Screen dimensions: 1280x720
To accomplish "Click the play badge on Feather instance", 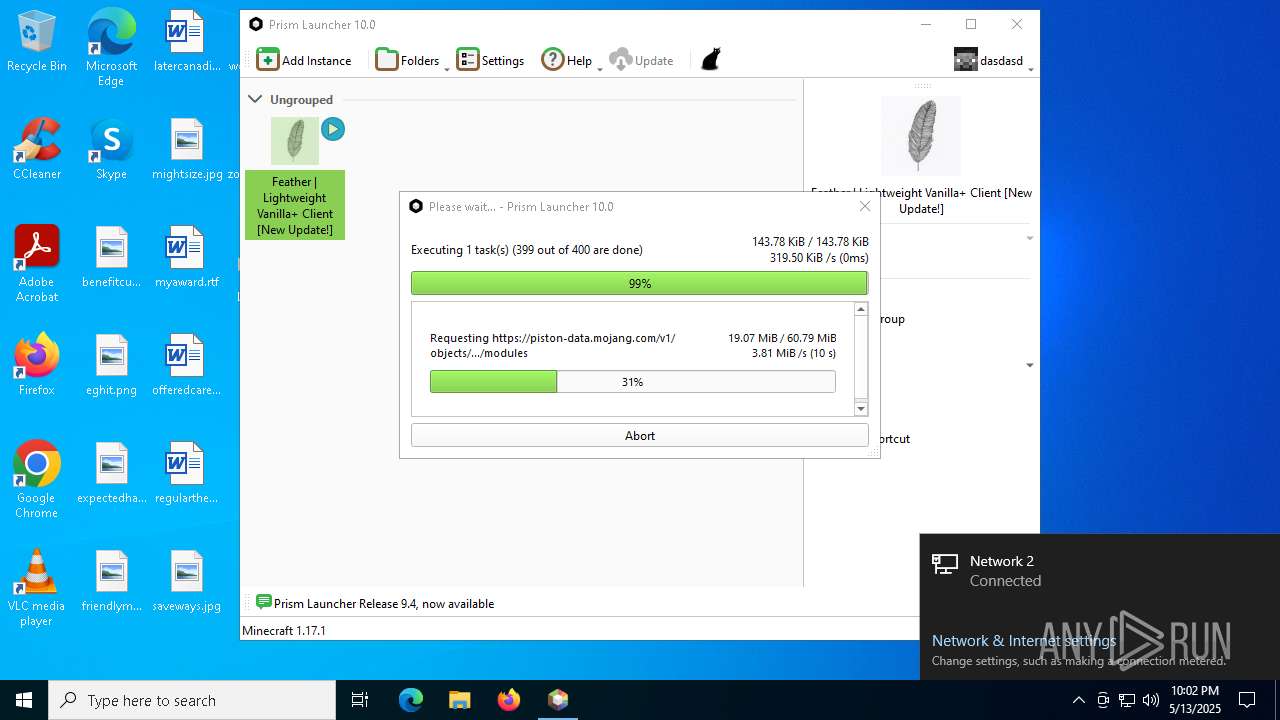I will coord(333,129).
